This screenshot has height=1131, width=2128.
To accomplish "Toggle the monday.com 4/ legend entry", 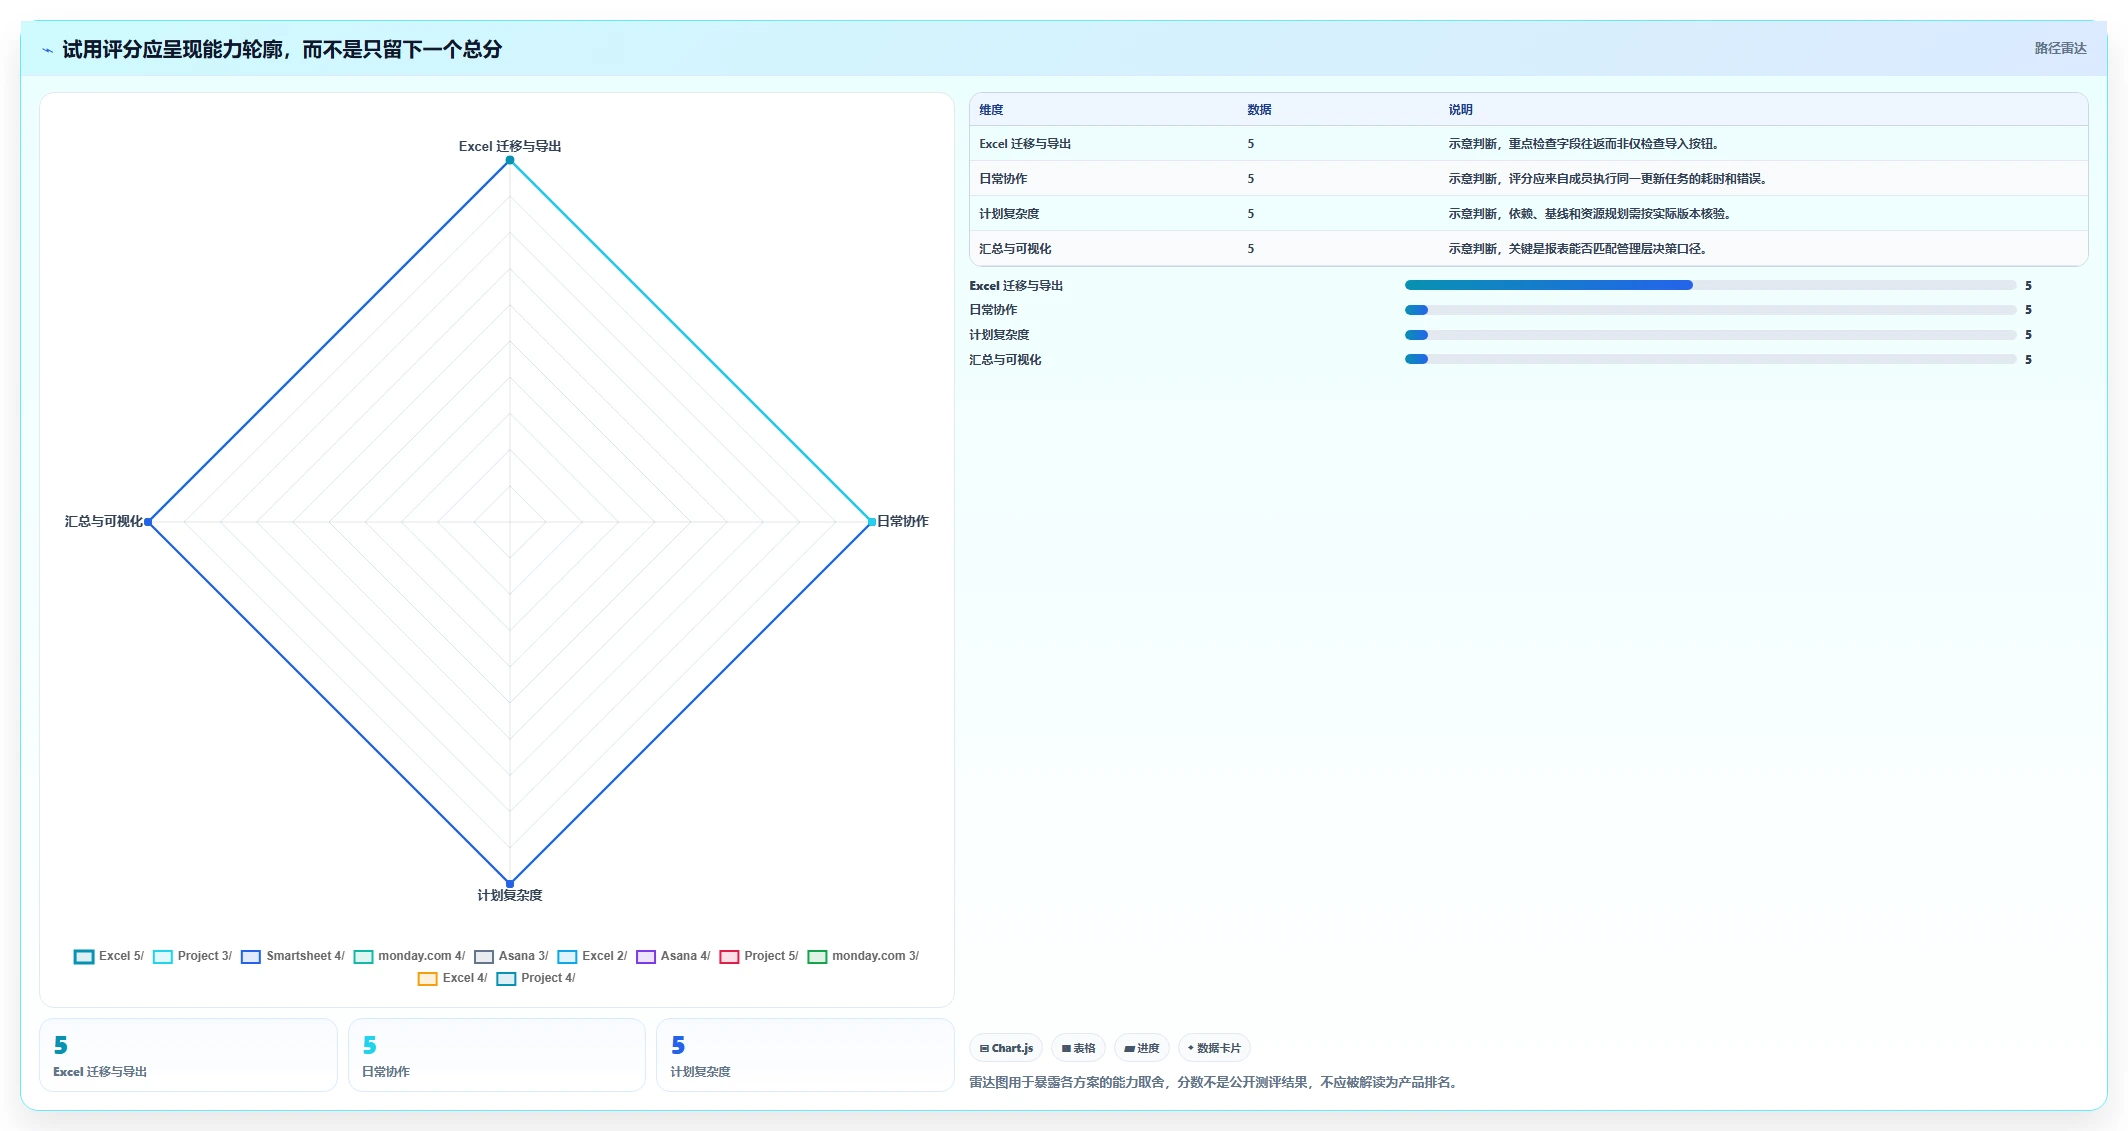I will point(410,956).
